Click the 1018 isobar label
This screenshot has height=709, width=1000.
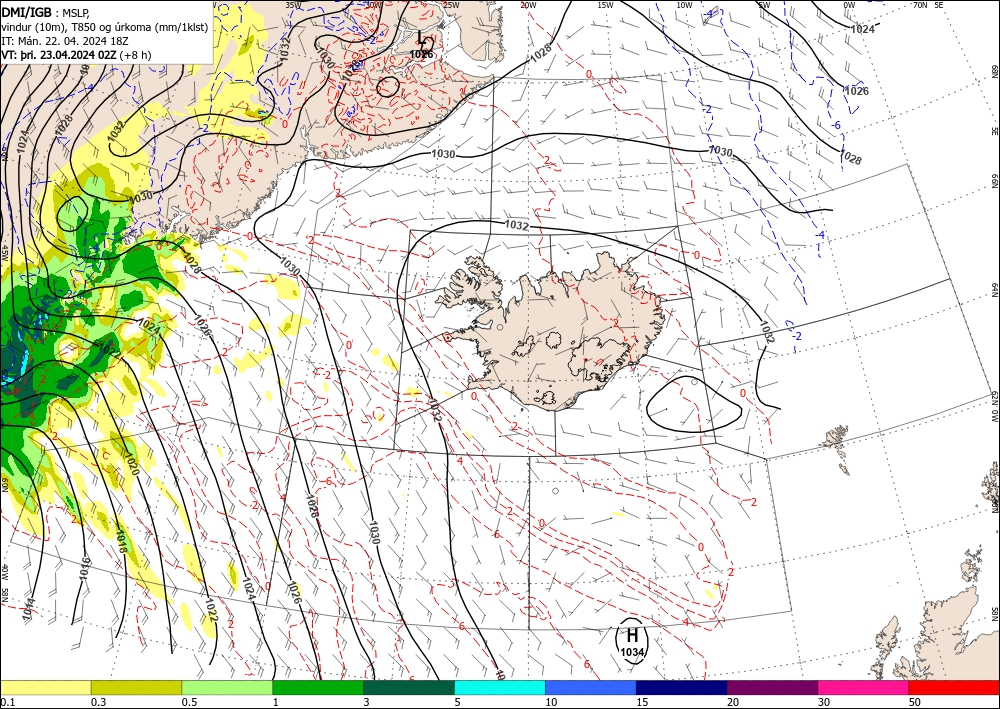click(x=121, y=541)
